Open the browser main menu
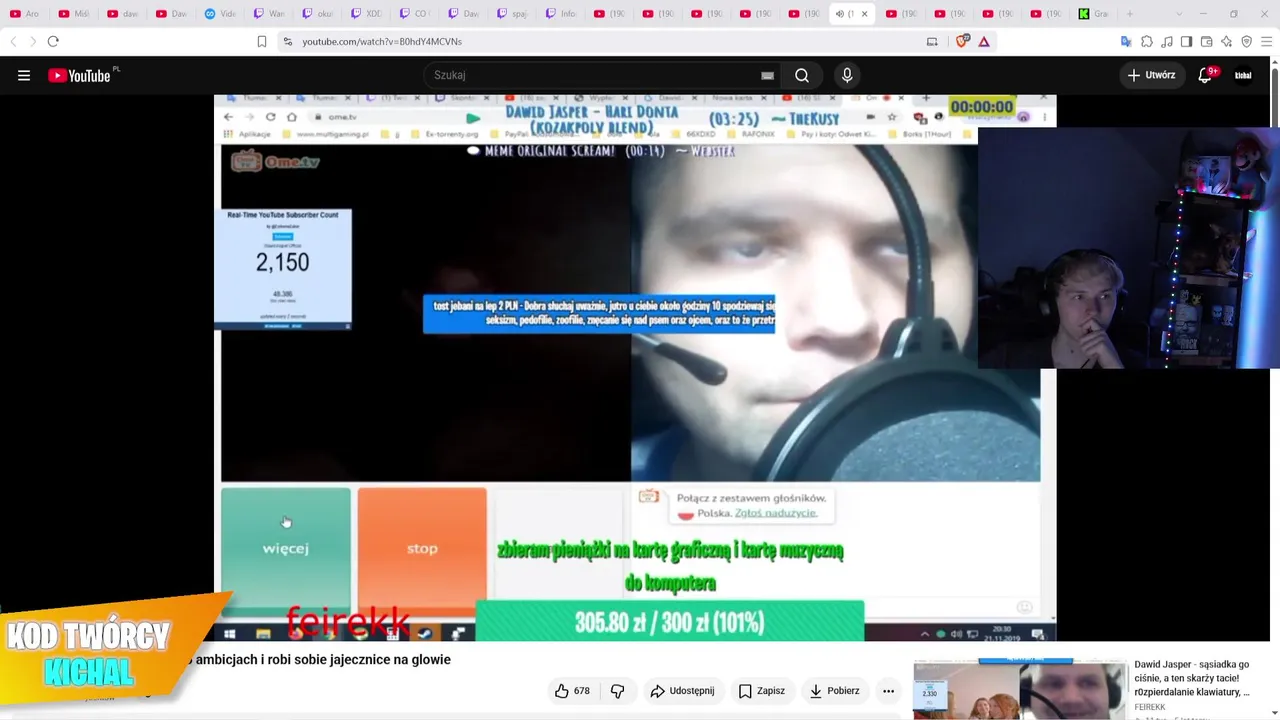Viewport: 1280px width, 720px height. [x=1266, y=41]
